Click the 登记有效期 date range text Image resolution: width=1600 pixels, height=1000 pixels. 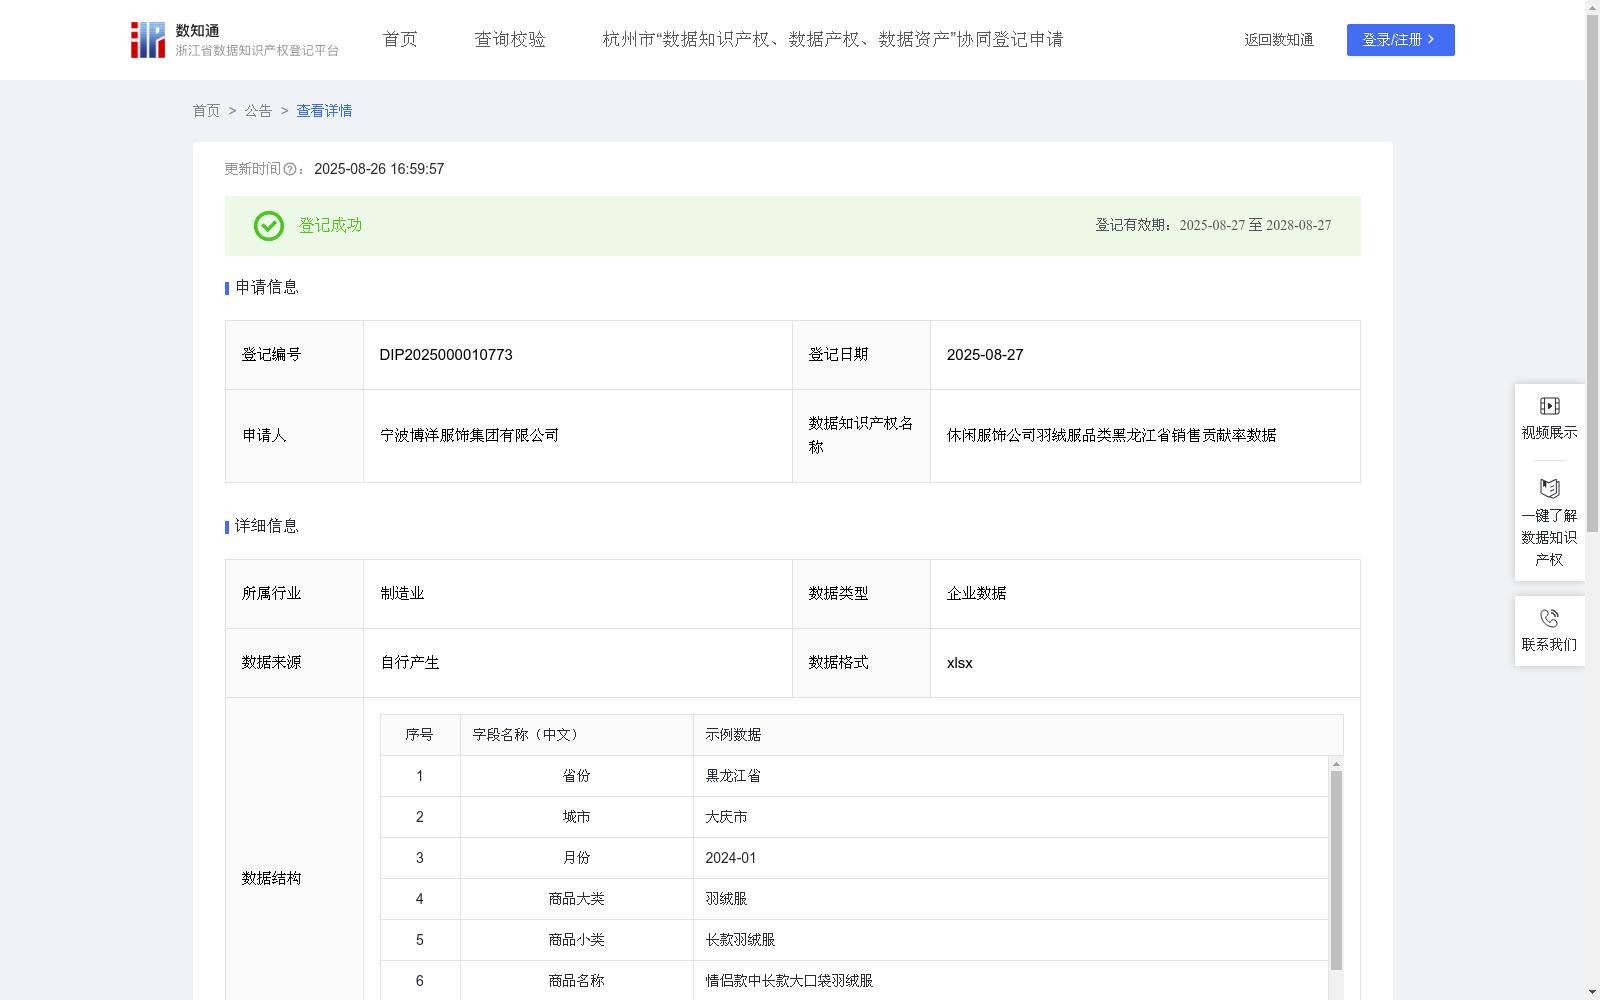1213,226
